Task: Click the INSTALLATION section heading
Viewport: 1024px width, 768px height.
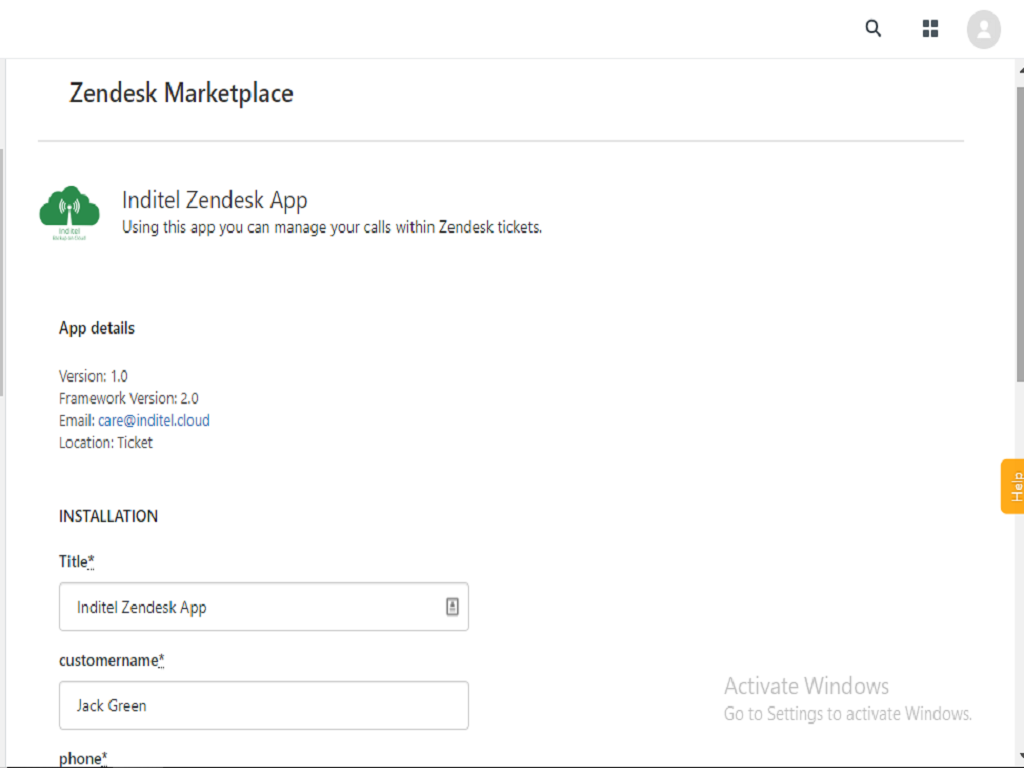Action: tap(108, 516)
